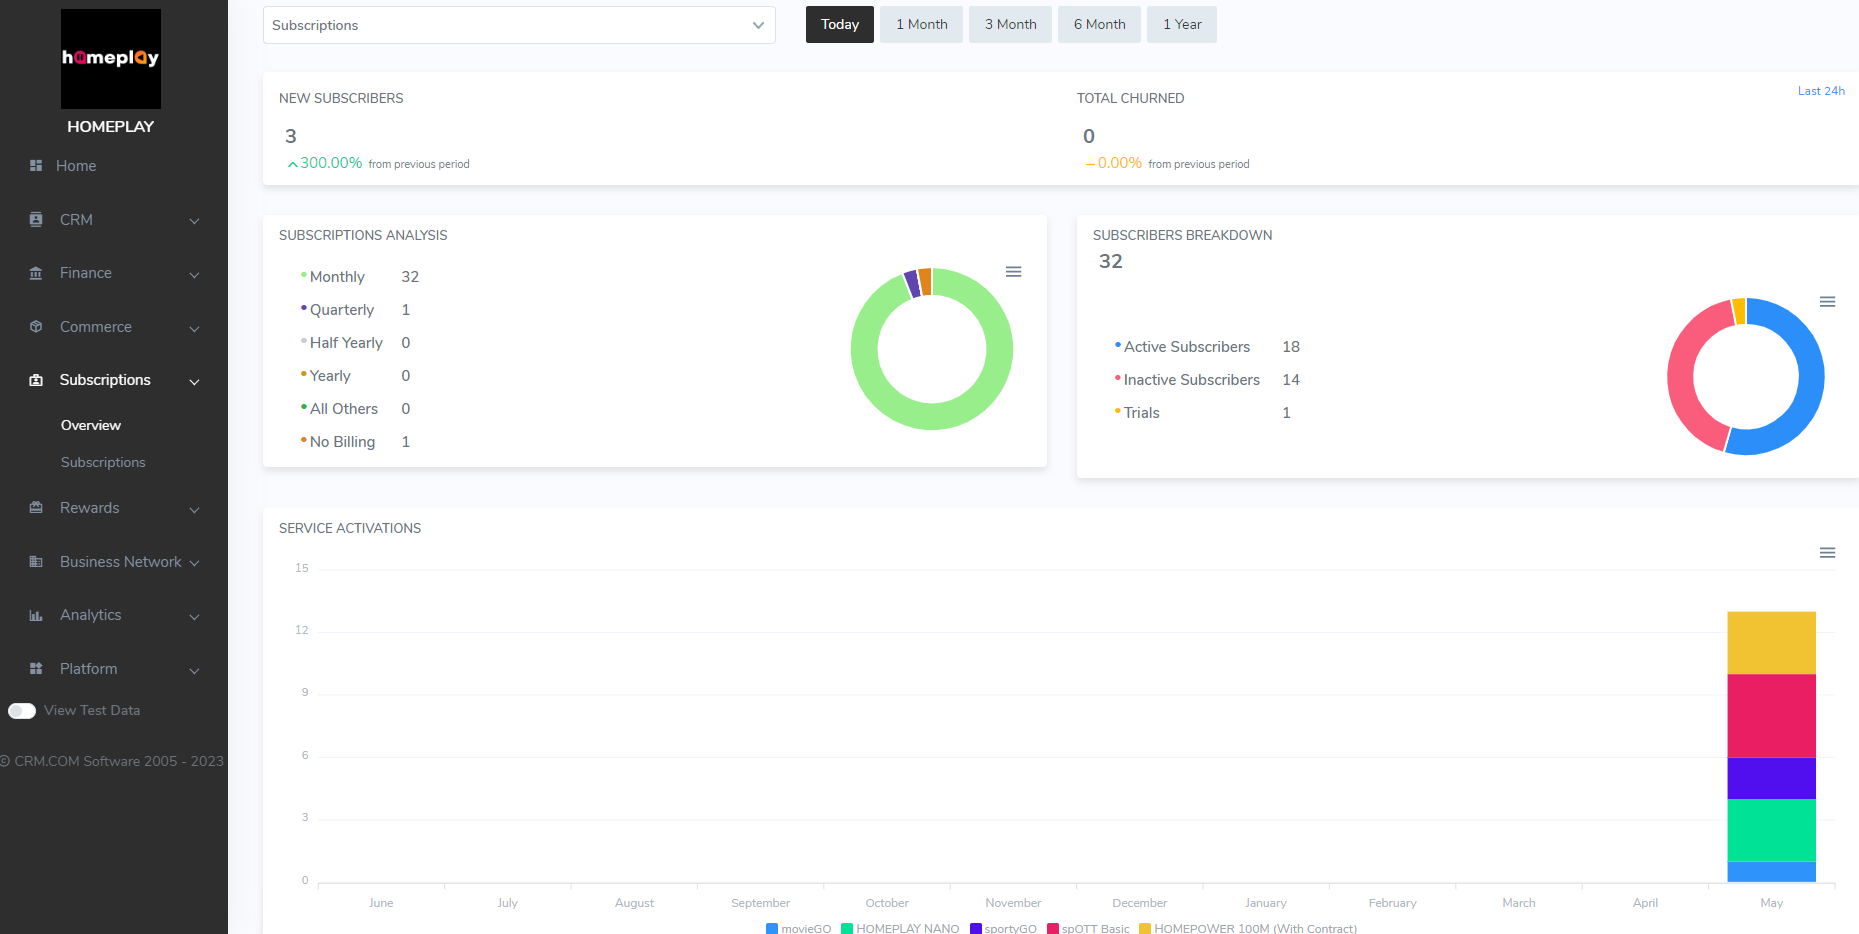Click the yellow HOMEPOWER bar segment for May
The height and width of the screenshot is (934, 1859).
tap(1771, 643)
